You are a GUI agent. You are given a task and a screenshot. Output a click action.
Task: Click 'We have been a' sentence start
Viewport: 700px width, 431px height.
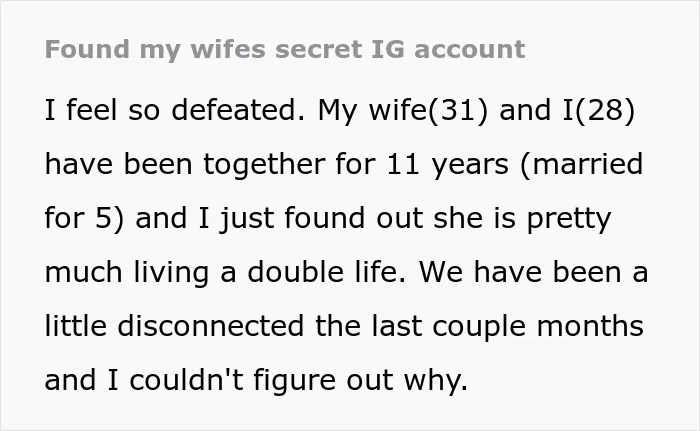coord(533,272)
